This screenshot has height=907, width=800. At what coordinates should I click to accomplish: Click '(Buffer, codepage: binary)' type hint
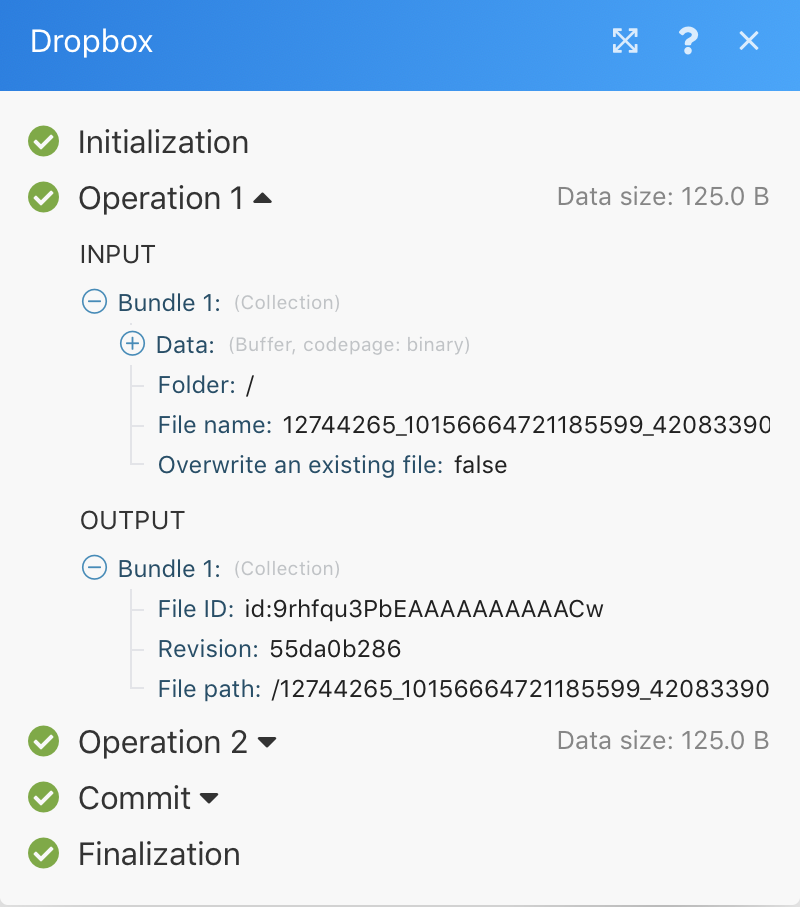pos(349,345)
